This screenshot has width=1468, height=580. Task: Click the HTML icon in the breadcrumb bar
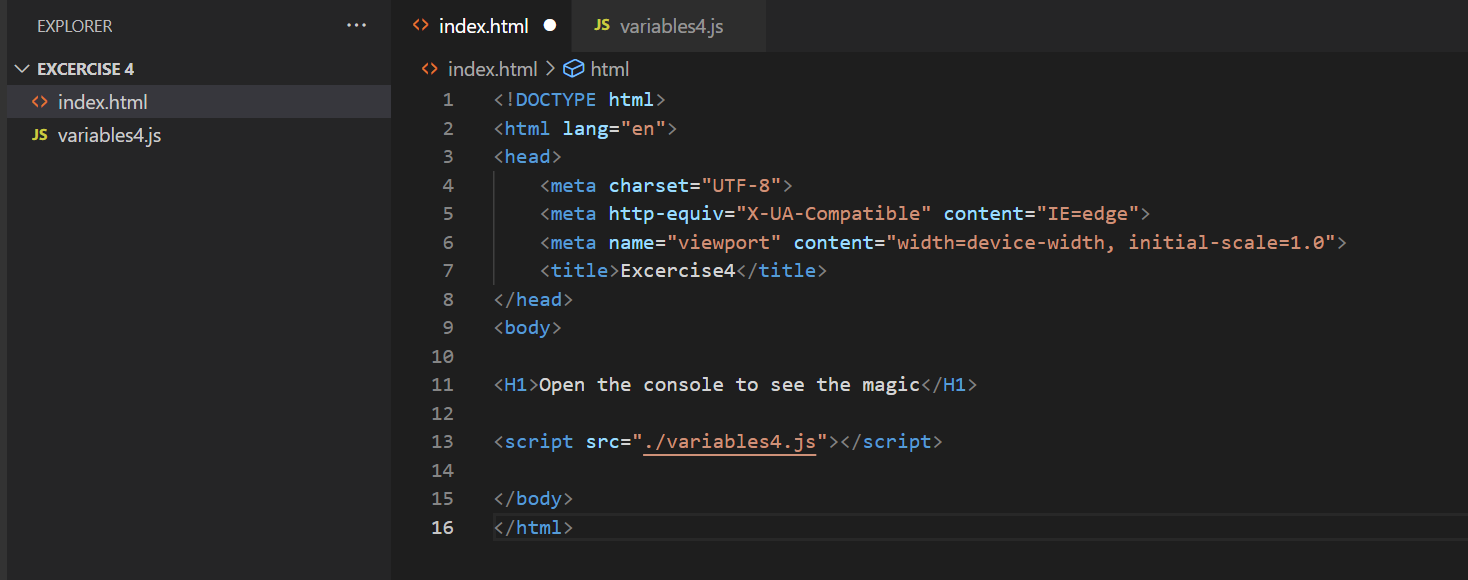click(x=428, y=68)
